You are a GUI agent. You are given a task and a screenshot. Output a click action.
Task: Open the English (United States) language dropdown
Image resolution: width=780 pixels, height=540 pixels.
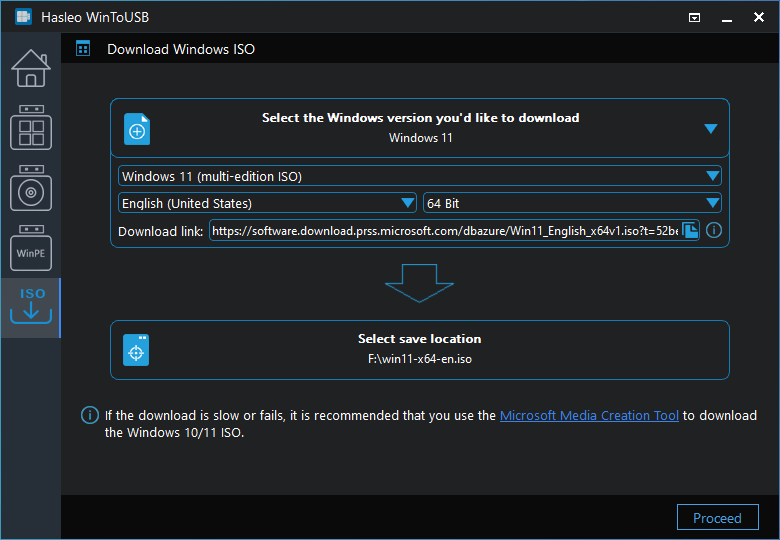pyautogui.click(x=267, y=203)
